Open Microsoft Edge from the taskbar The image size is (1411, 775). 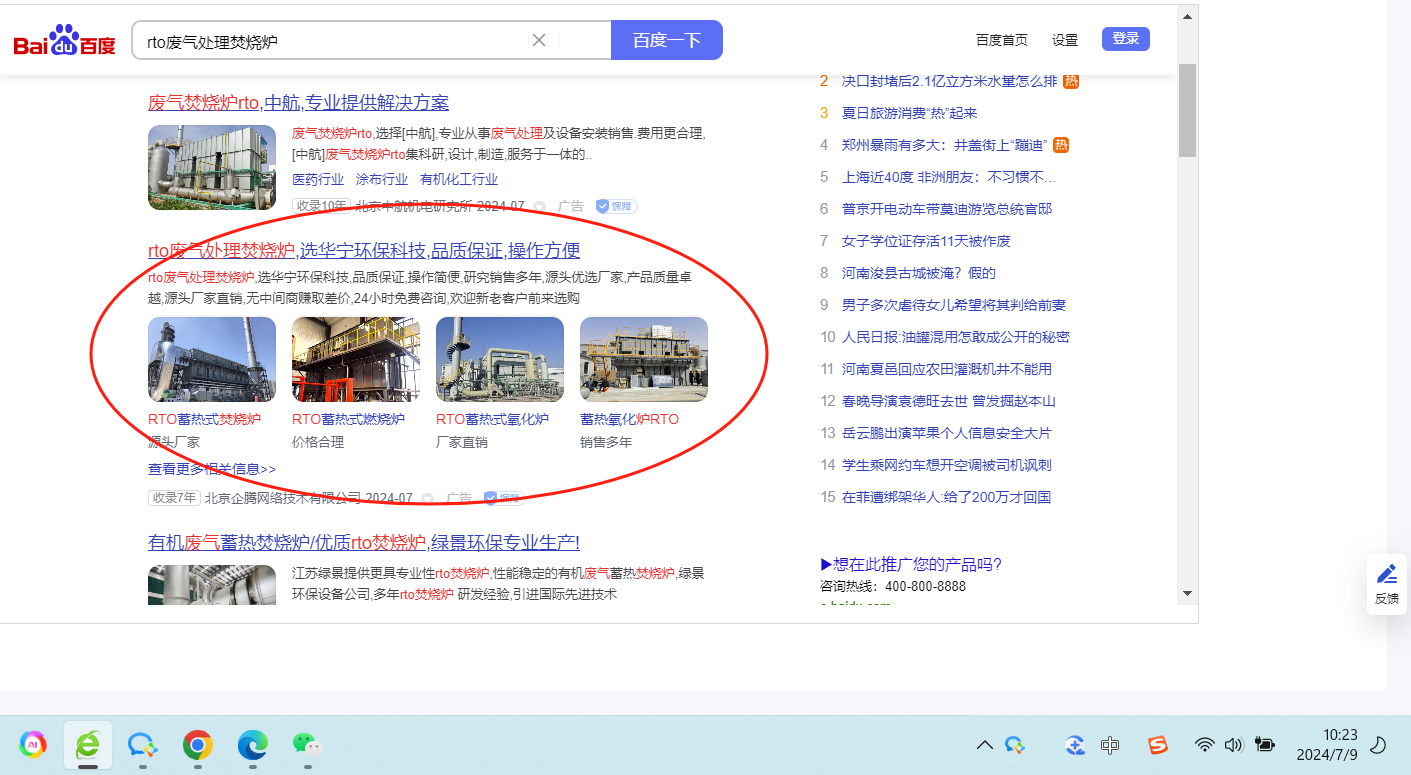click(252, 744)
